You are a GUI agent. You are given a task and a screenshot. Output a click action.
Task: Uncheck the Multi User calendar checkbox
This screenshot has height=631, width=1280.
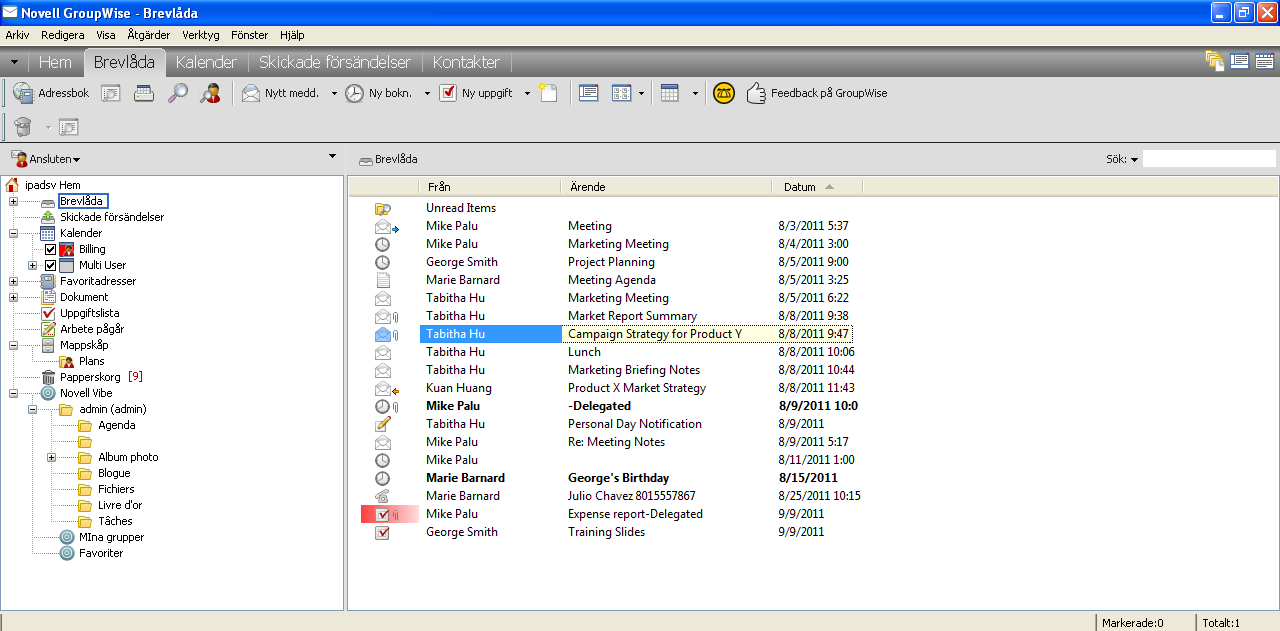pos(50,265)
